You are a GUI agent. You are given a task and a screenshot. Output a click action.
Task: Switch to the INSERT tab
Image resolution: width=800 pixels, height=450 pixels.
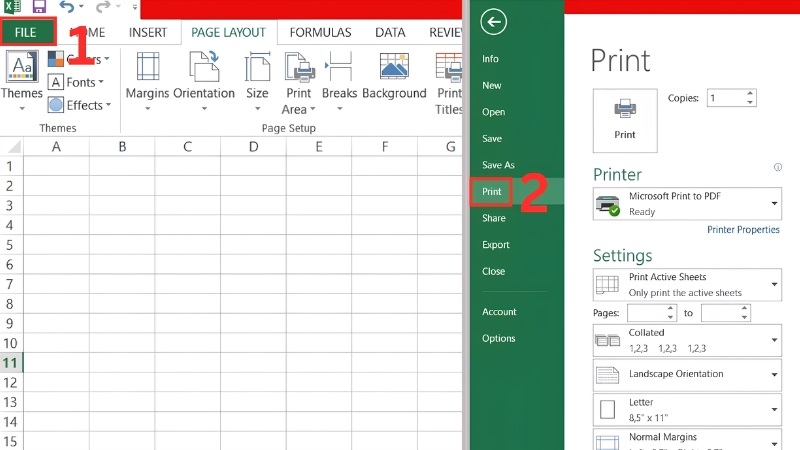[147, 33]
